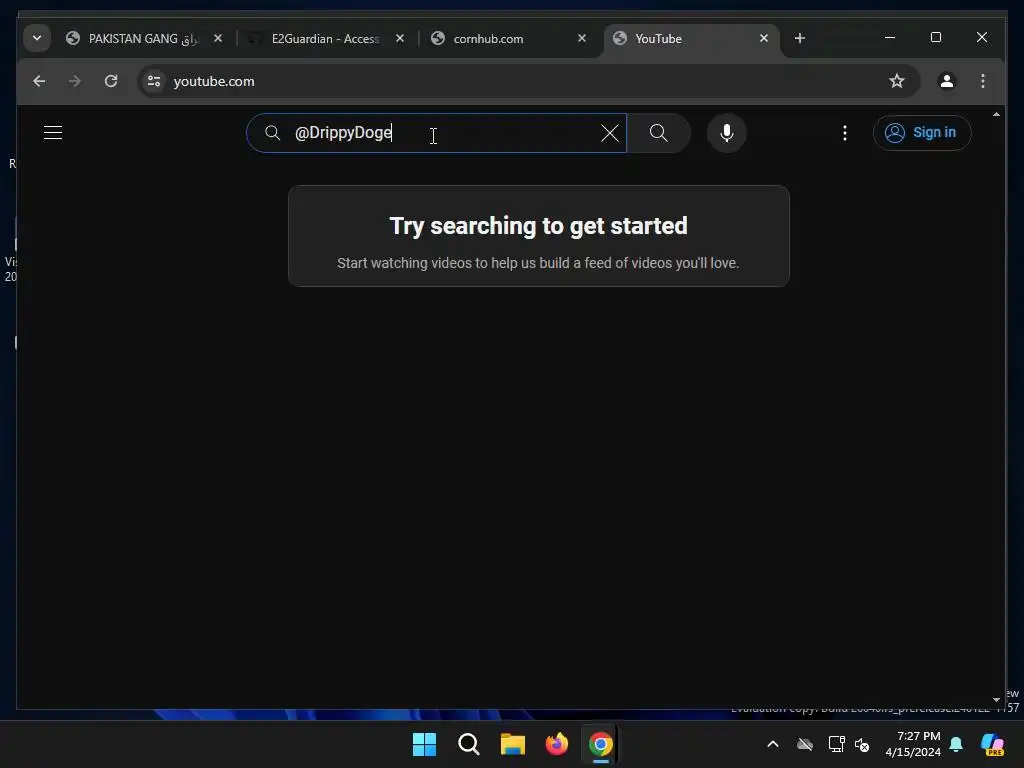Go forward to the next page
Screen dimensions: 1024x768
(75, 81)
